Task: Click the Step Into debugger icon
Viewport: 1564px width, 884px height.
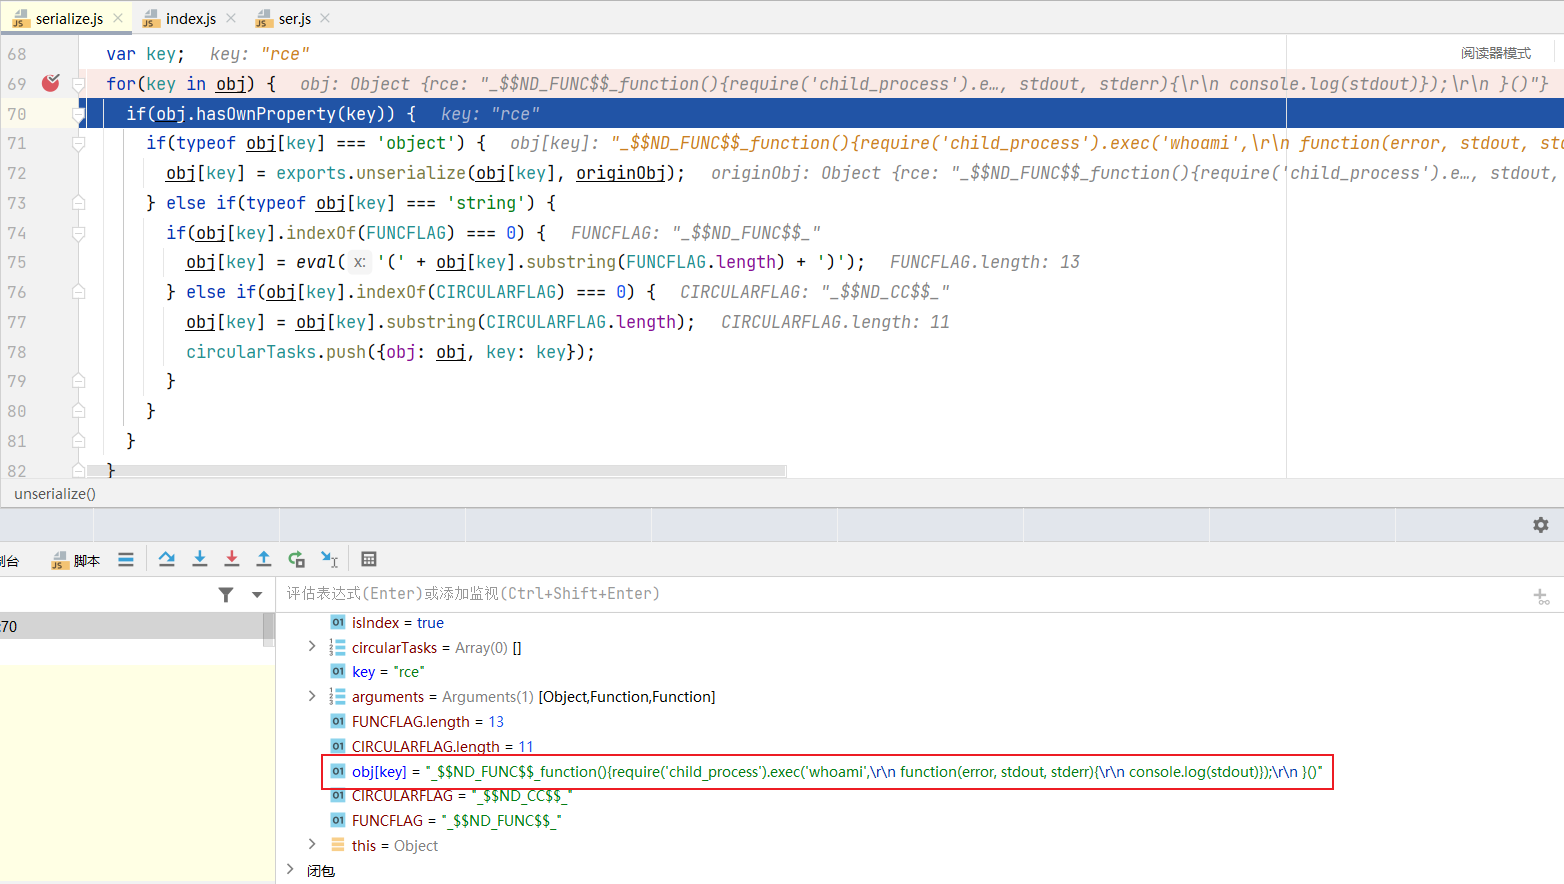Action: 200,560
